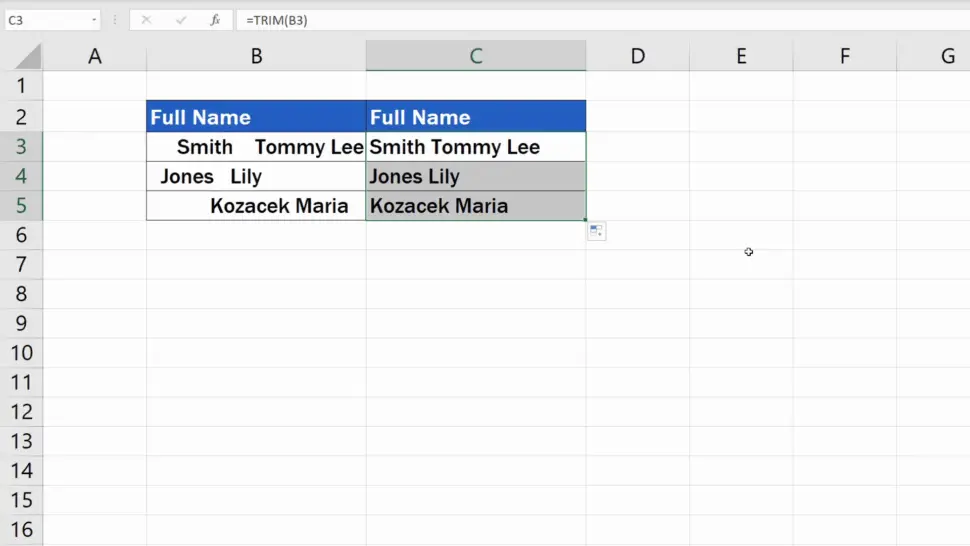Open the Name Box dropdown arrow
This screenshot has height=546, width=970.
click(94, 20)
